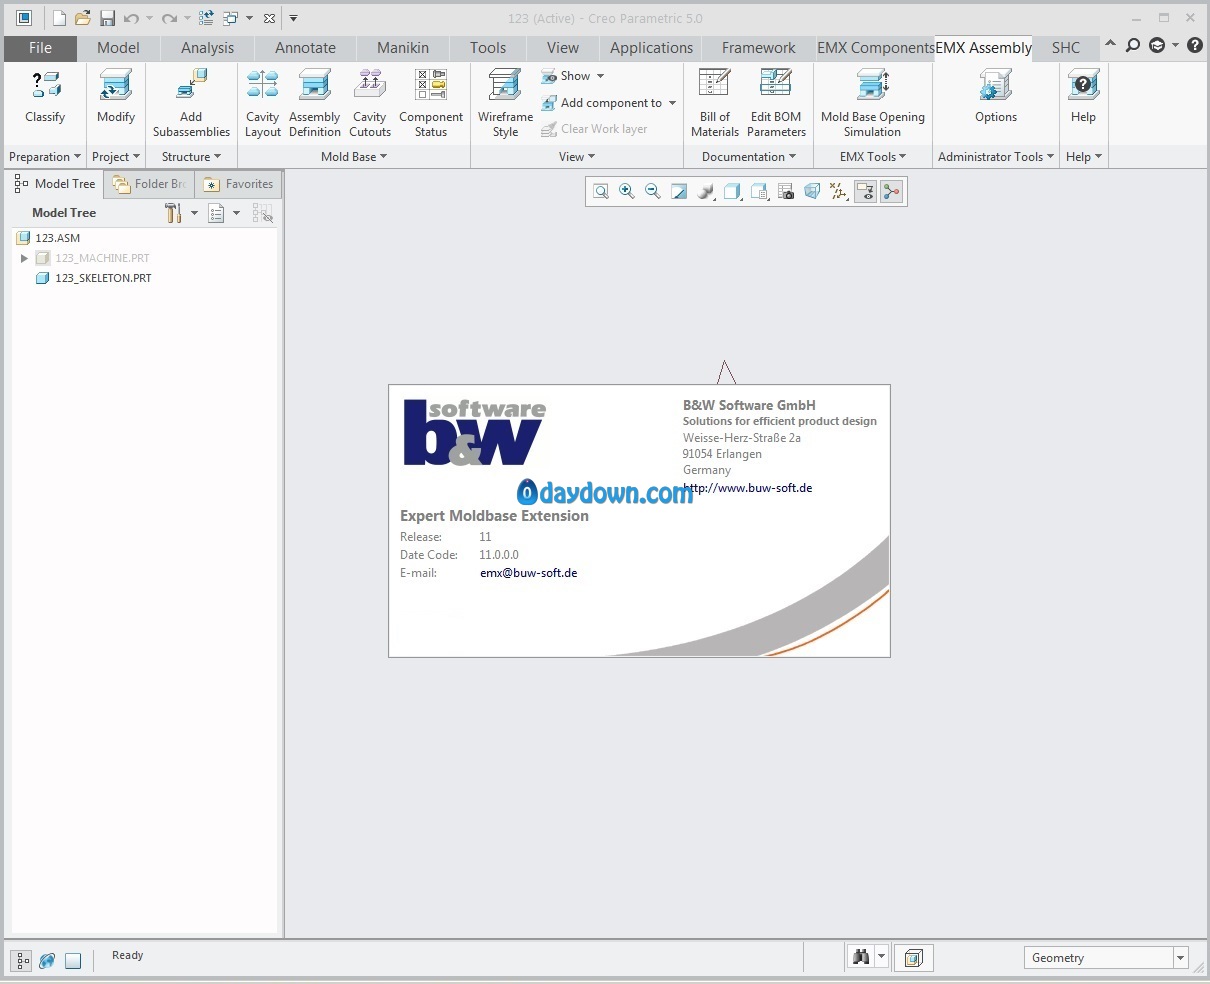The image size is (1210, 984).
Task: Customize quick access toolbar arrow
Action: tap(293, 18)
